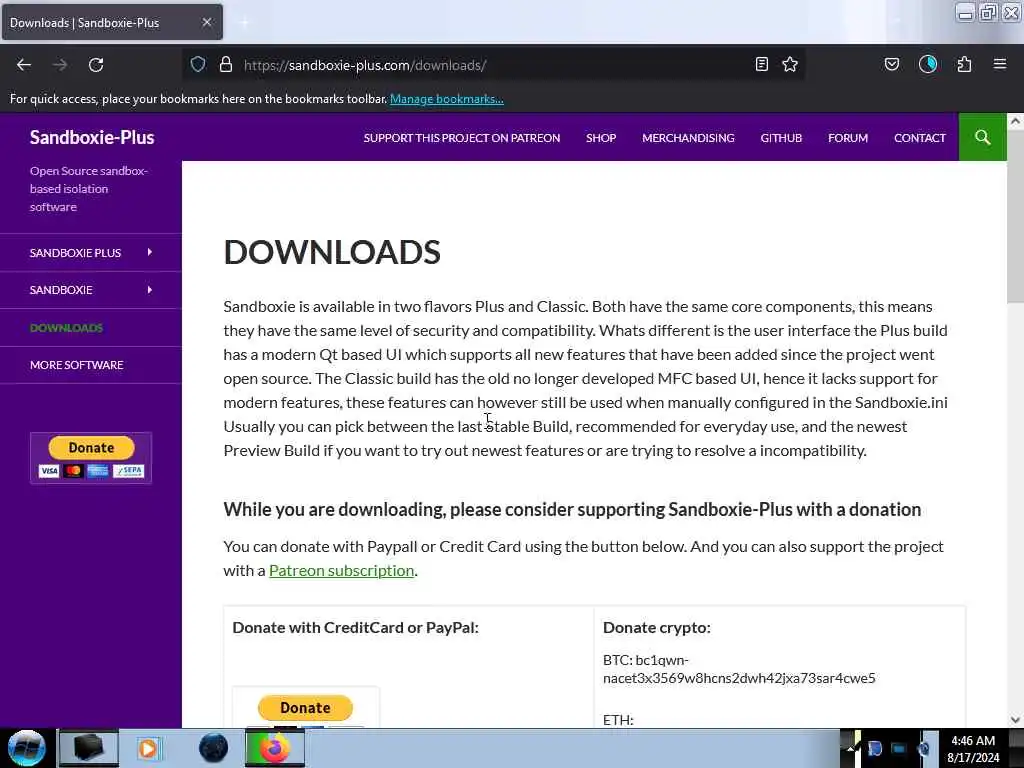Click 'Donate with CreditCard or PayPal:' heading
This screenshot has height=768, width=1024.
click(355, 627)
